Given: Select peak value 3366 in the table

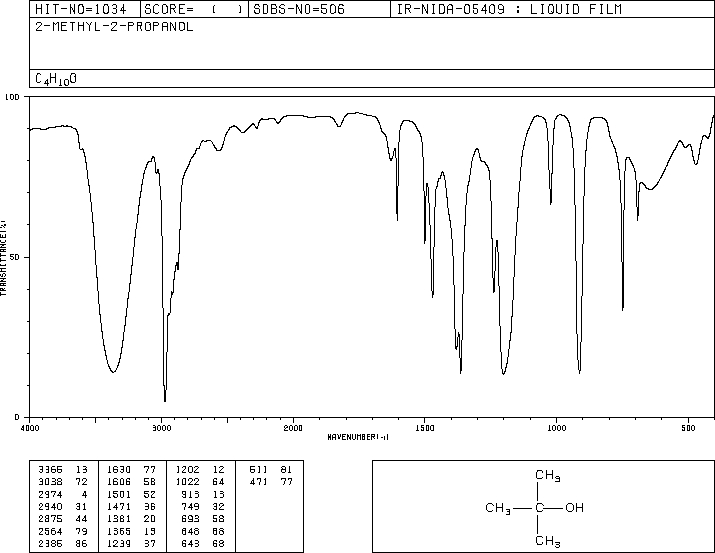Looking at the screenshot, I should click(50, 470).
